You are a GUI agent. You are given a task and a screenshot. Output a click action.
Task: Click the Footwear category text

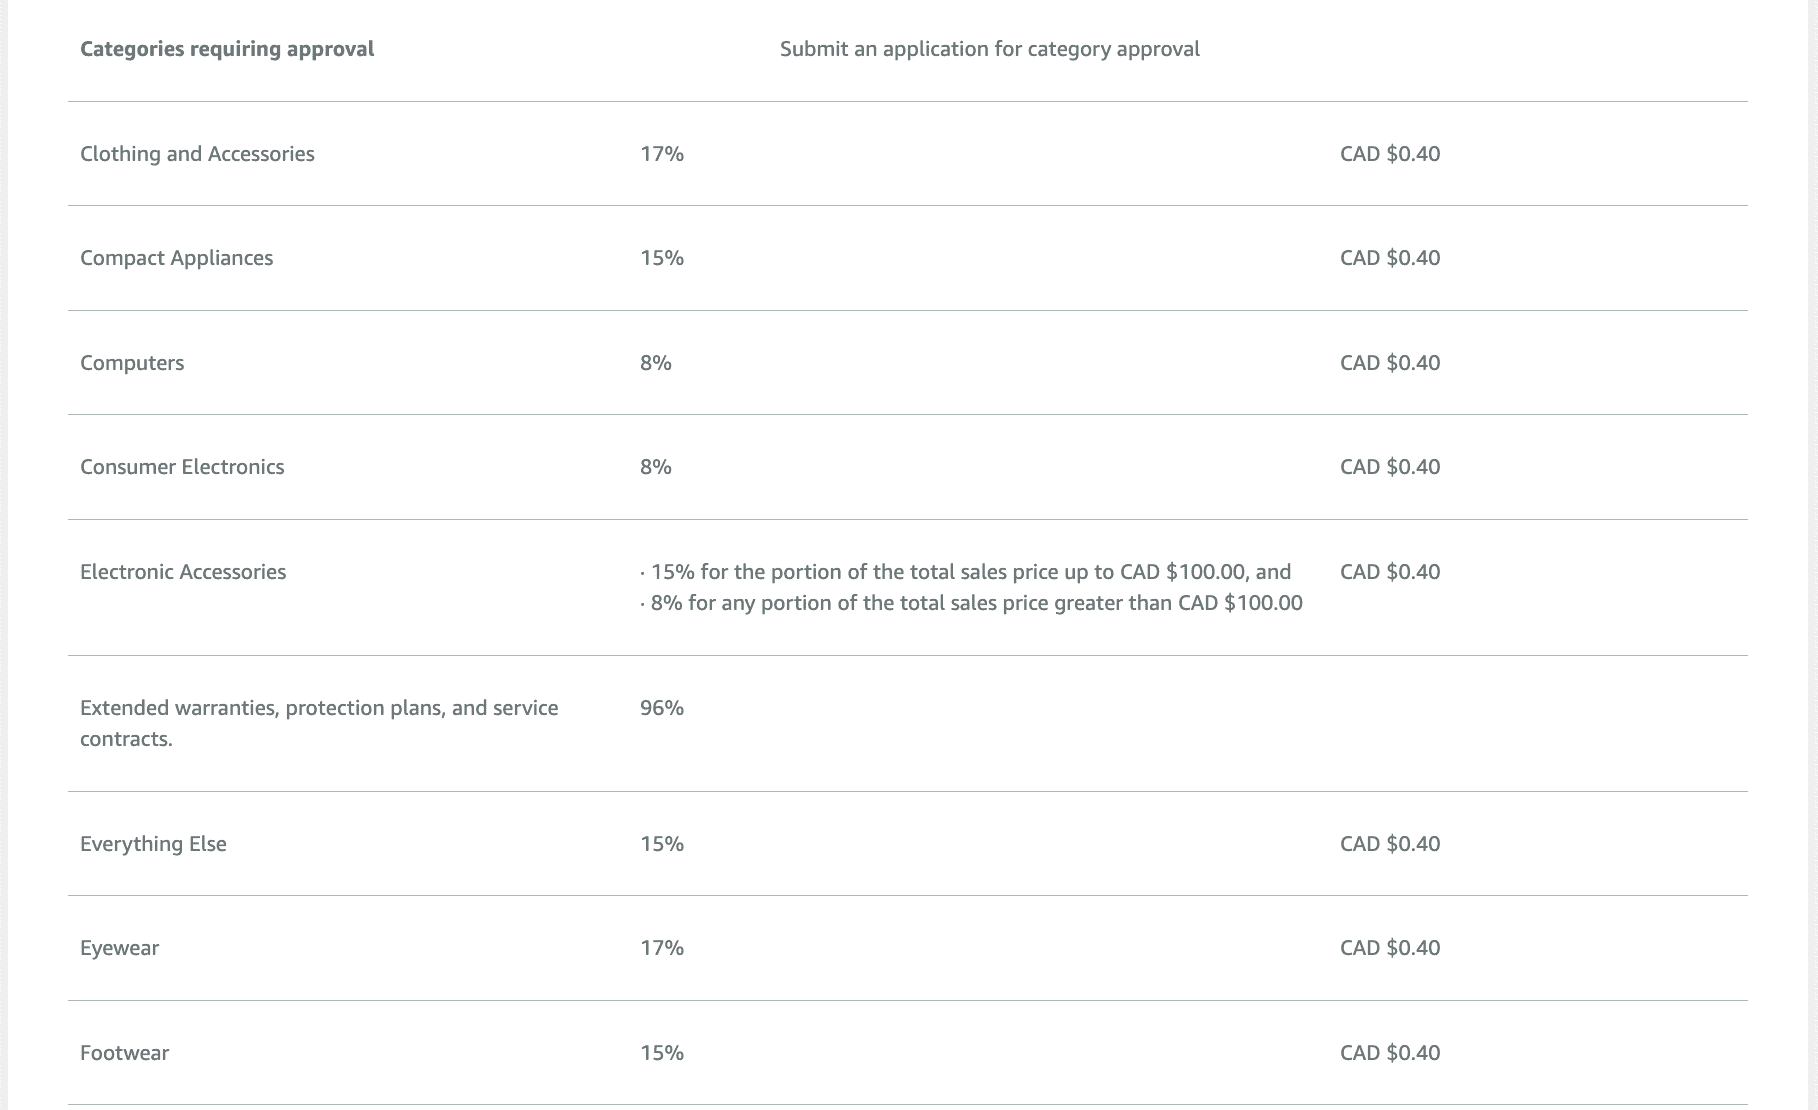(124, 1053)
